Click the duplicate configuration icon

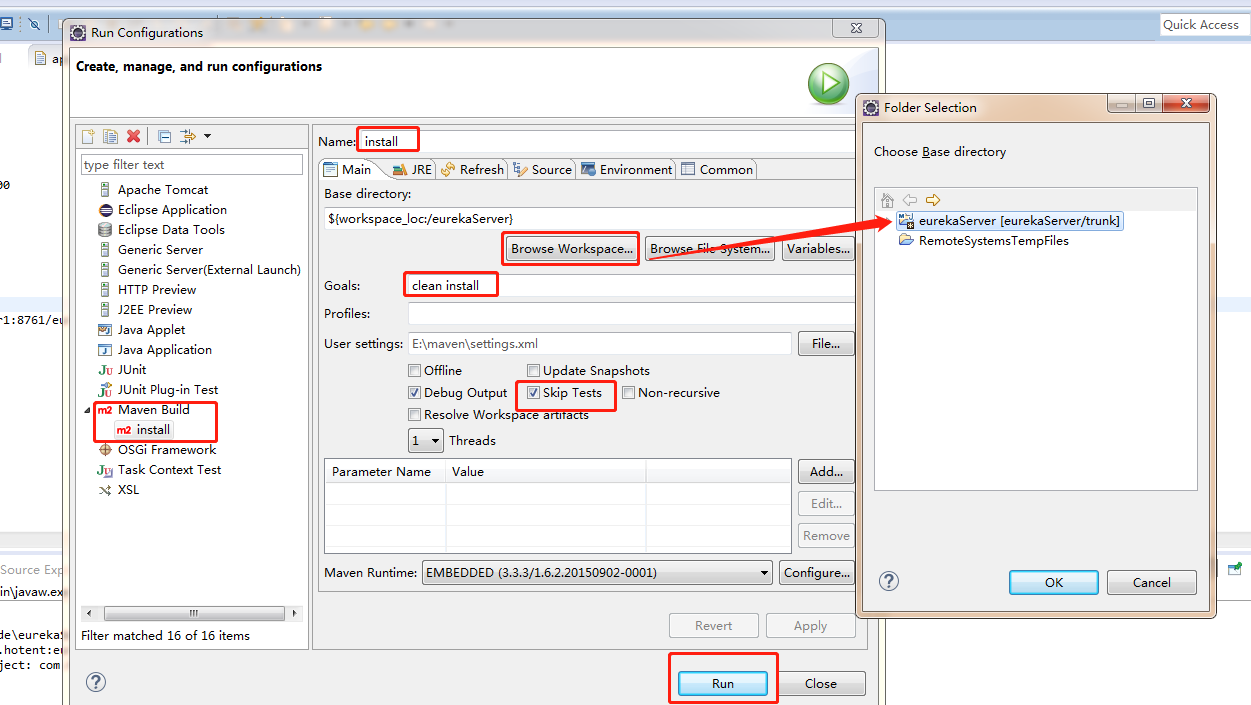coord(110,136)
